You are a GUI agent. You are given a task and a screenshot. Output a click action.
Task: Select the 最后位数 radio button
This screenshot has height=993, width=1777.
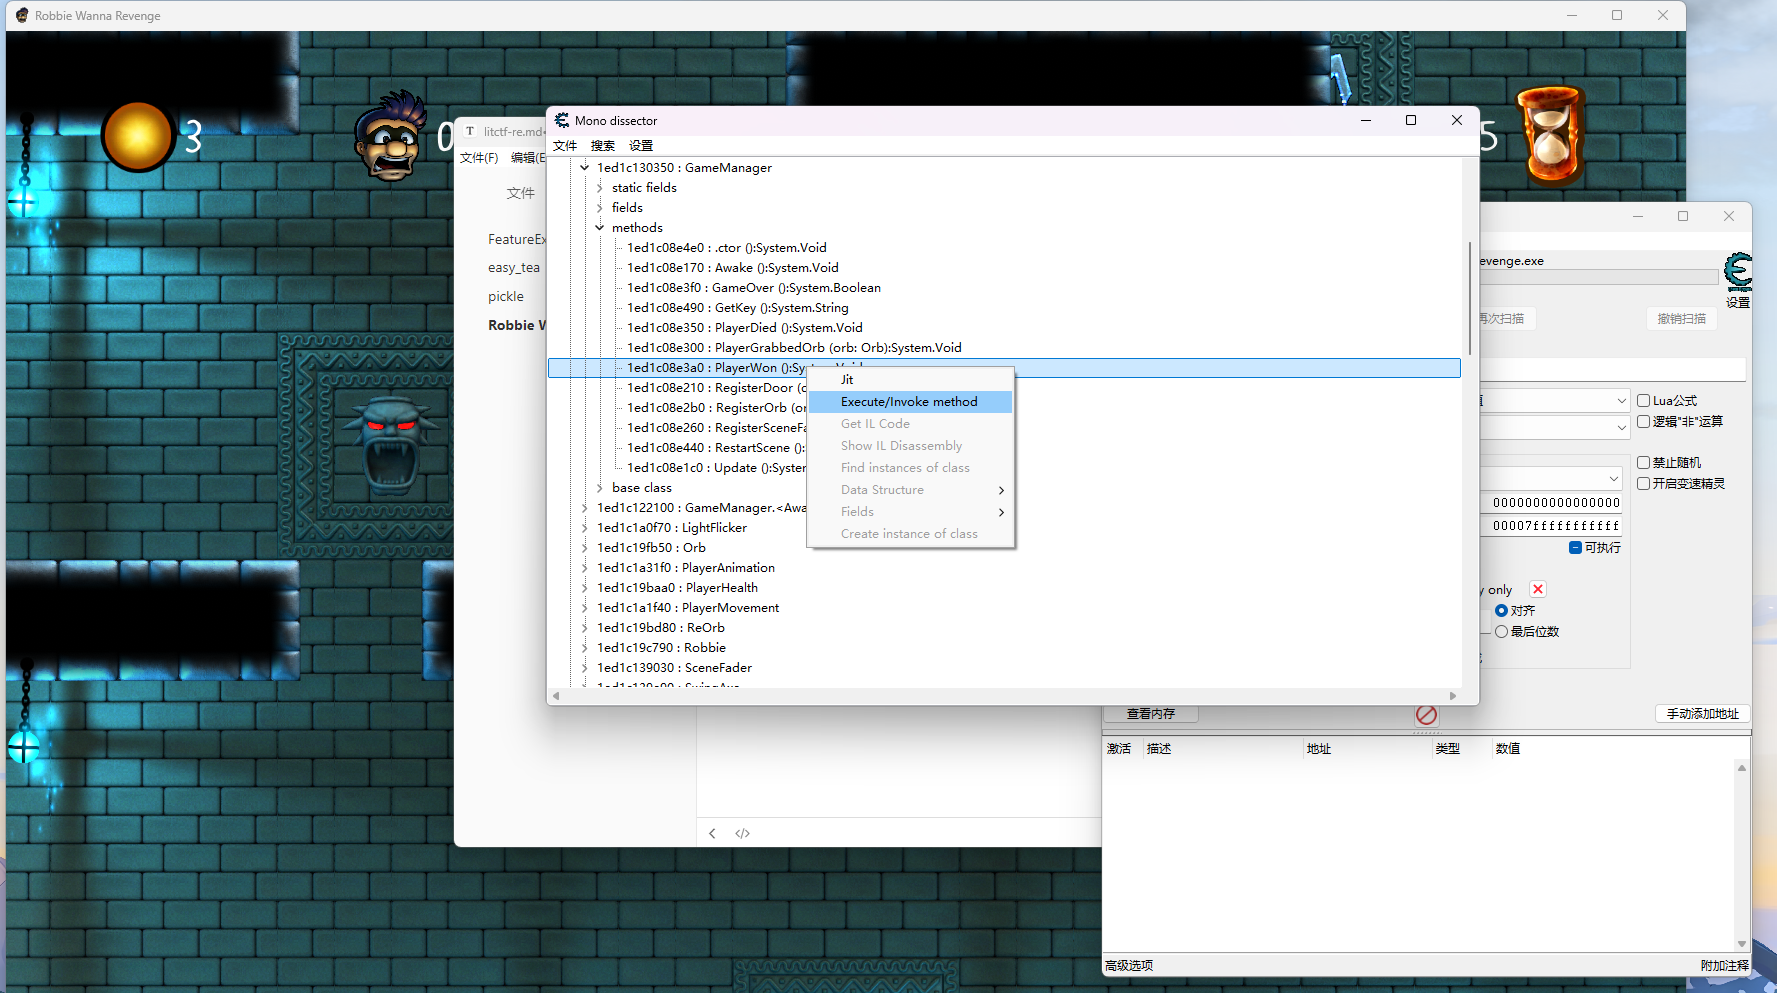point(1501,632)
